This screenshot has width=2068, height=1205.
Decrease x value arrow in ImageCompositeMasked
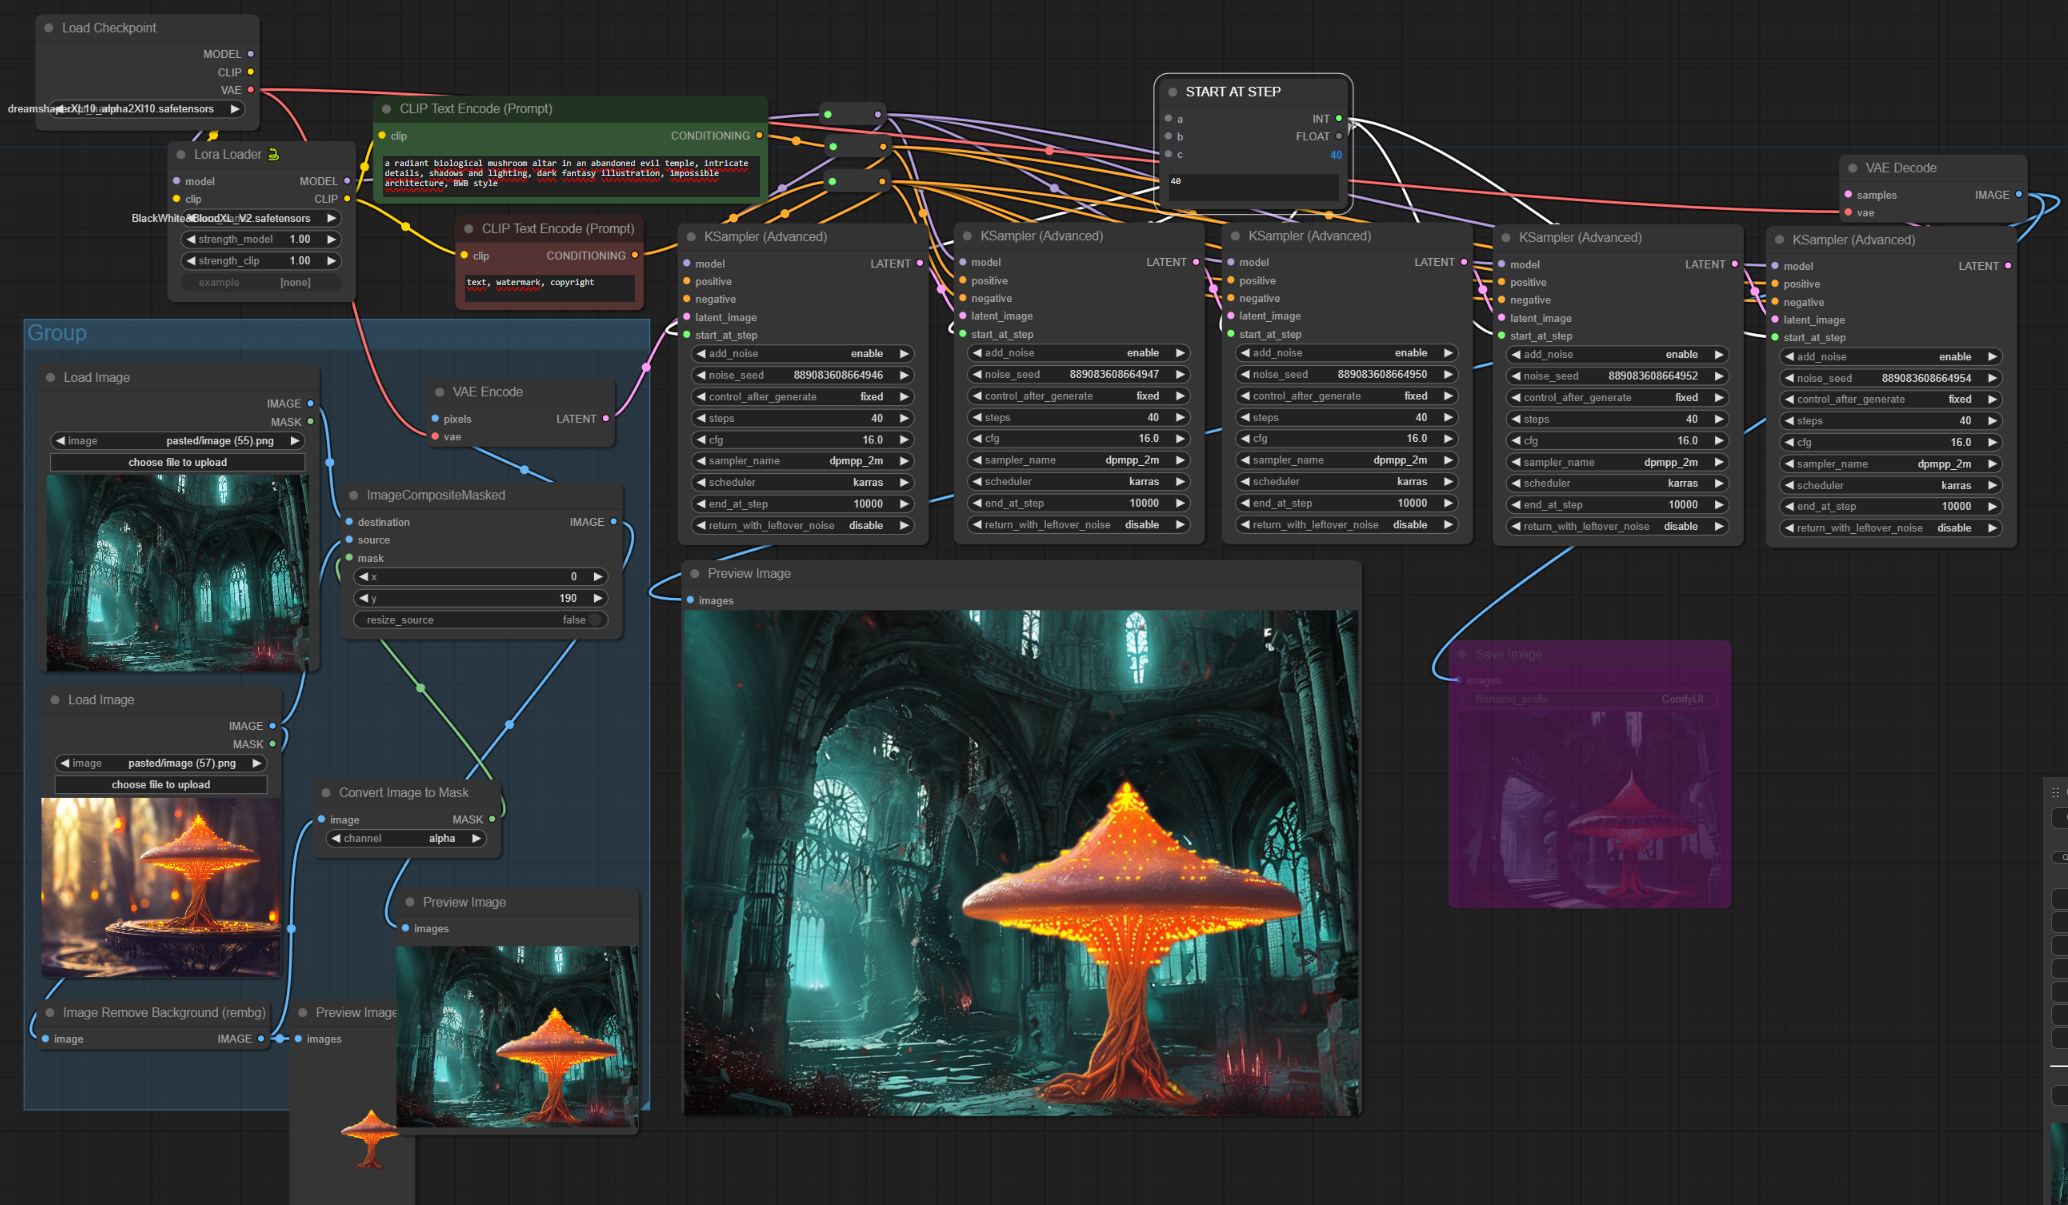364,577
